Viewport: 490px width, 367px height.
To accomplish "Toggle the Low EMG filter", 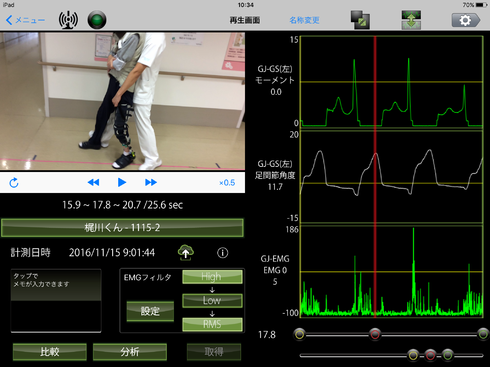I will [212, 301].
